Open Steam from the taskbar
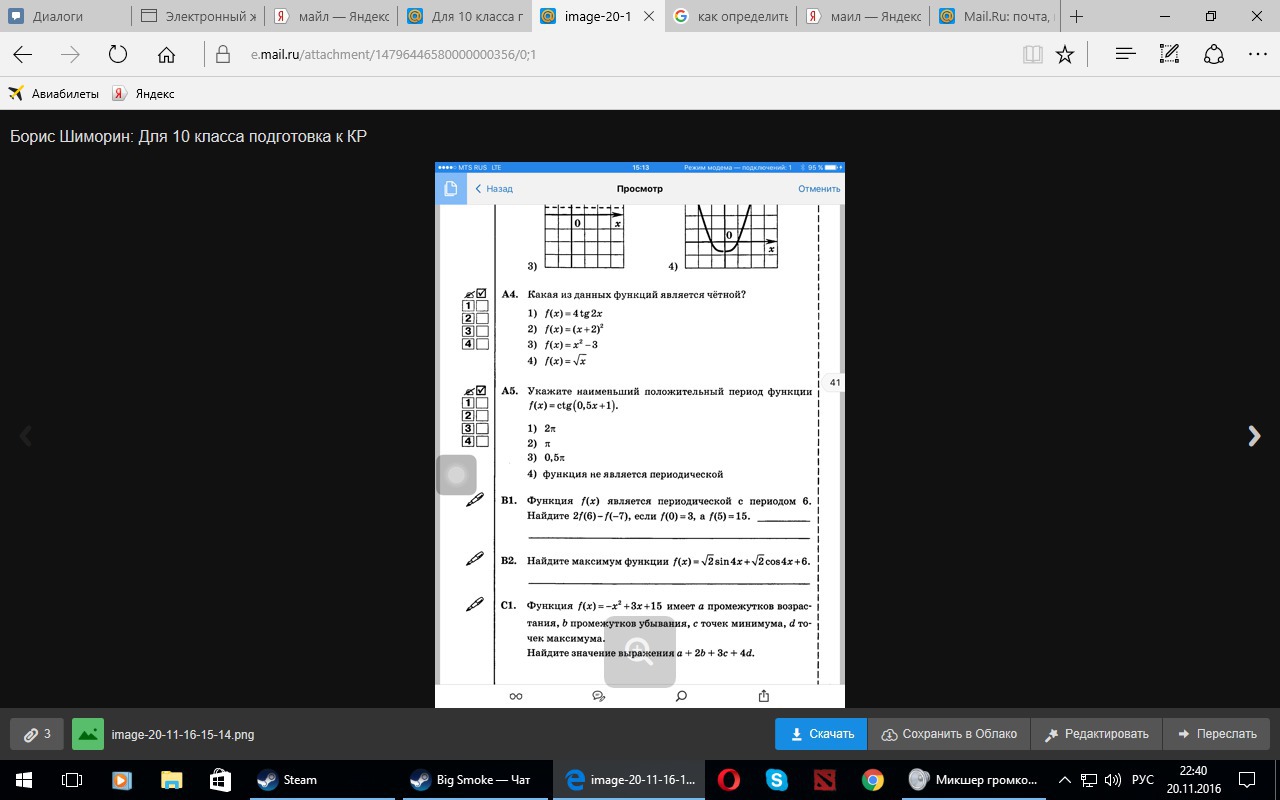This screenshot has height=800, width=1280. 287,780
